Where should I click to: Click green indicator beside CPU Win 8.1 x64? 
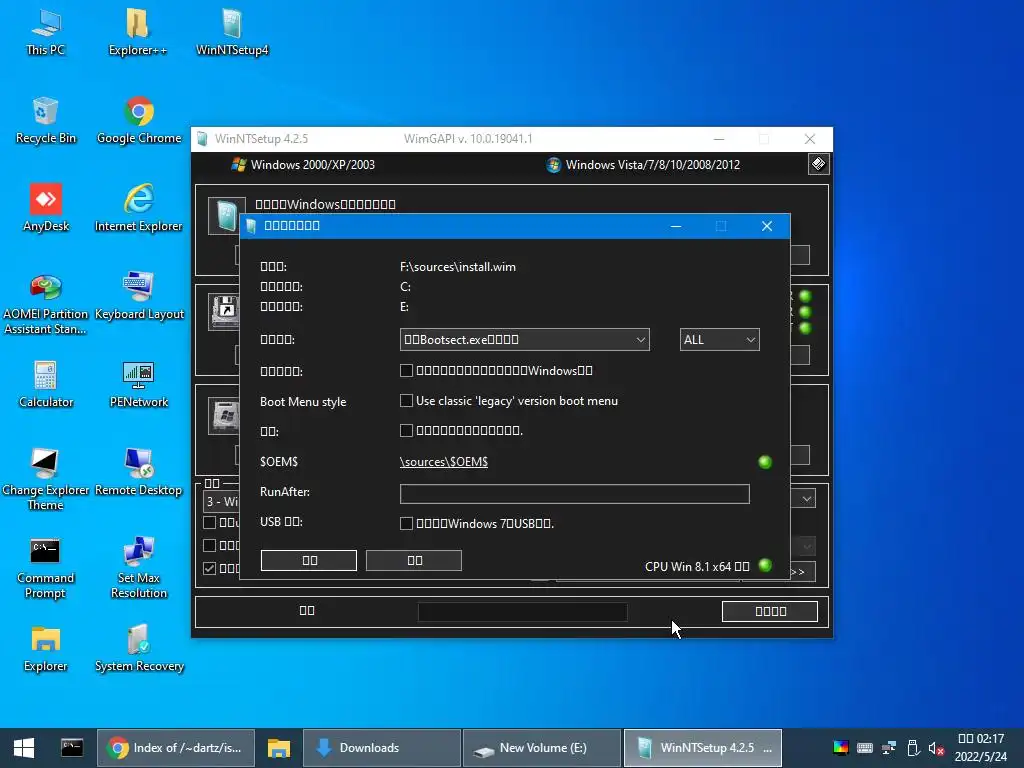(x=765, y=566)
